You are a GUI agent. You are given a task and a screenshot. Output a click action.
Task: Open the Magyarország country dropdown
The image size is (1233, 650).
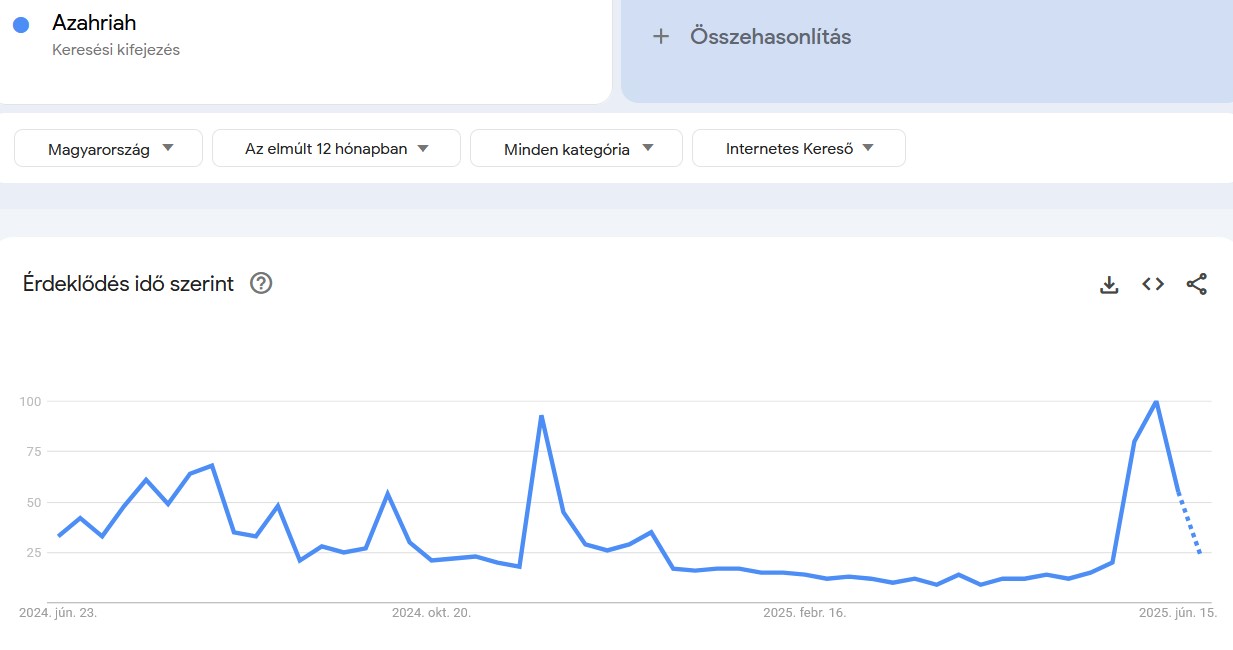click(x=108, y=149)
